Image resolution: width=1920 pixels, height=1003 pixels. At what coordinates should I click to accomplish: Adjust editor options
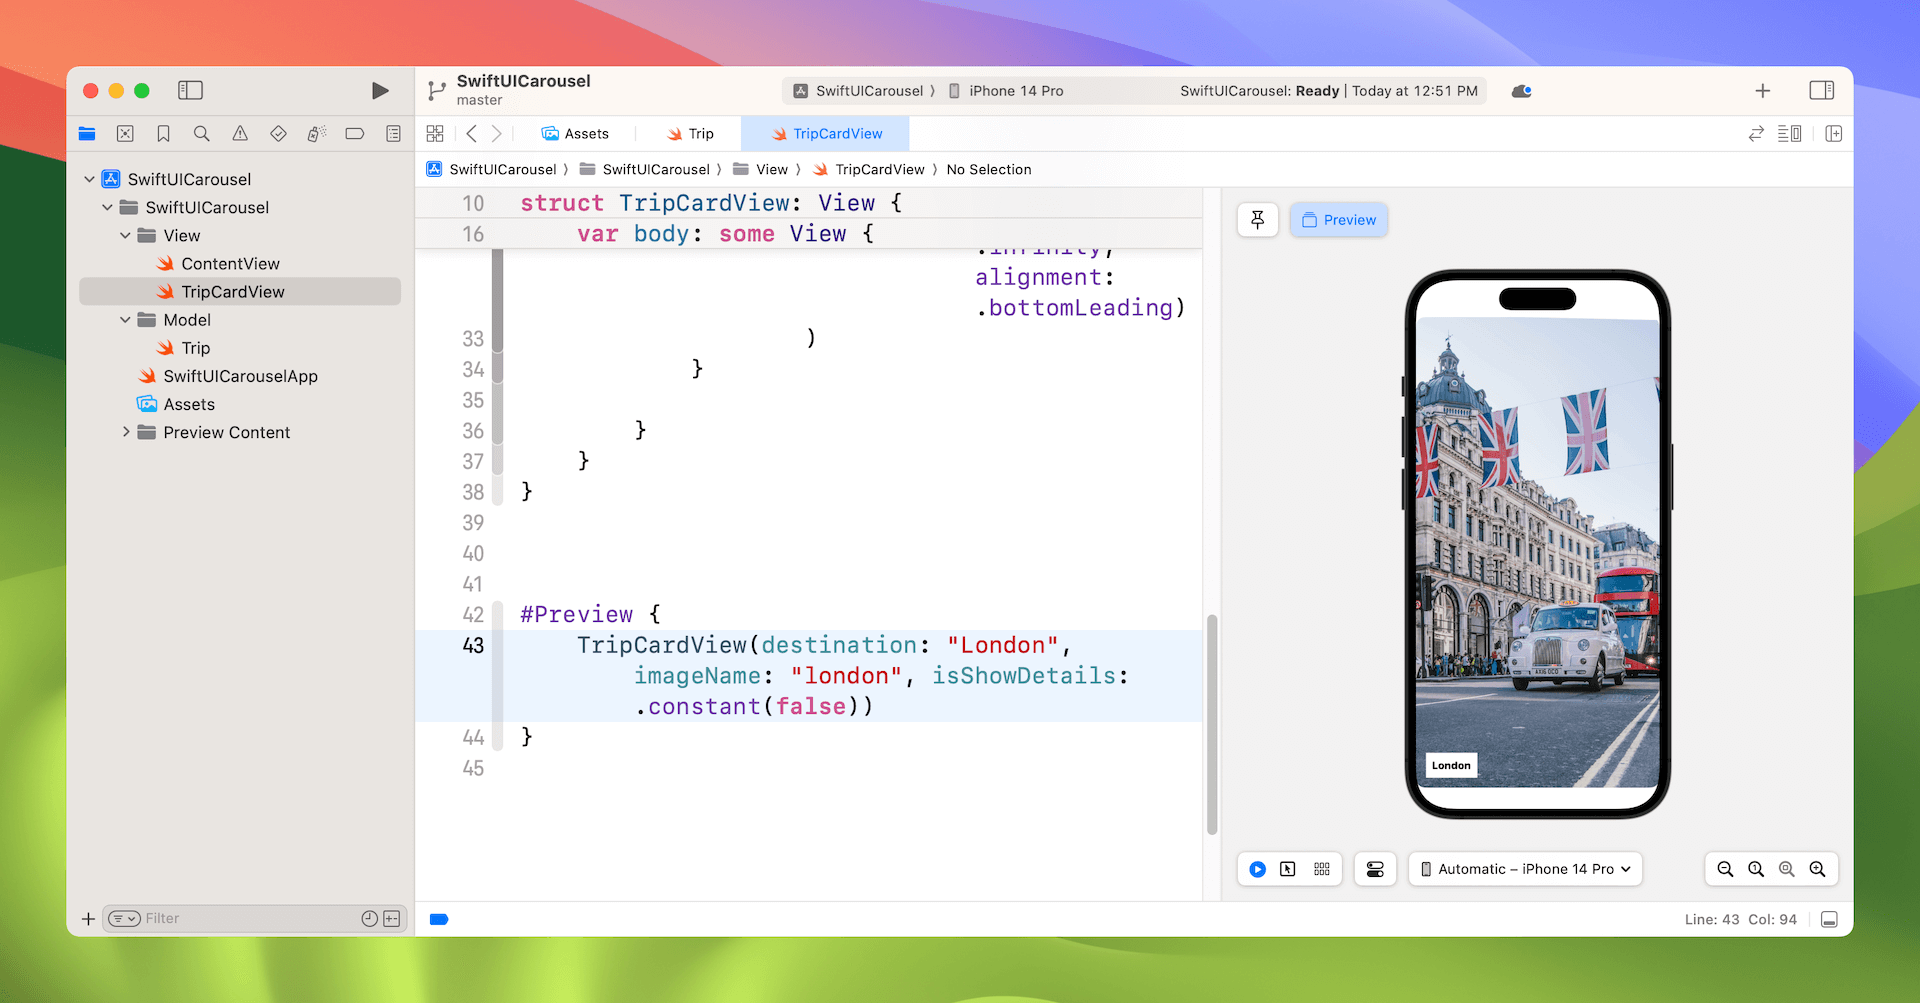click(1790, 134)
